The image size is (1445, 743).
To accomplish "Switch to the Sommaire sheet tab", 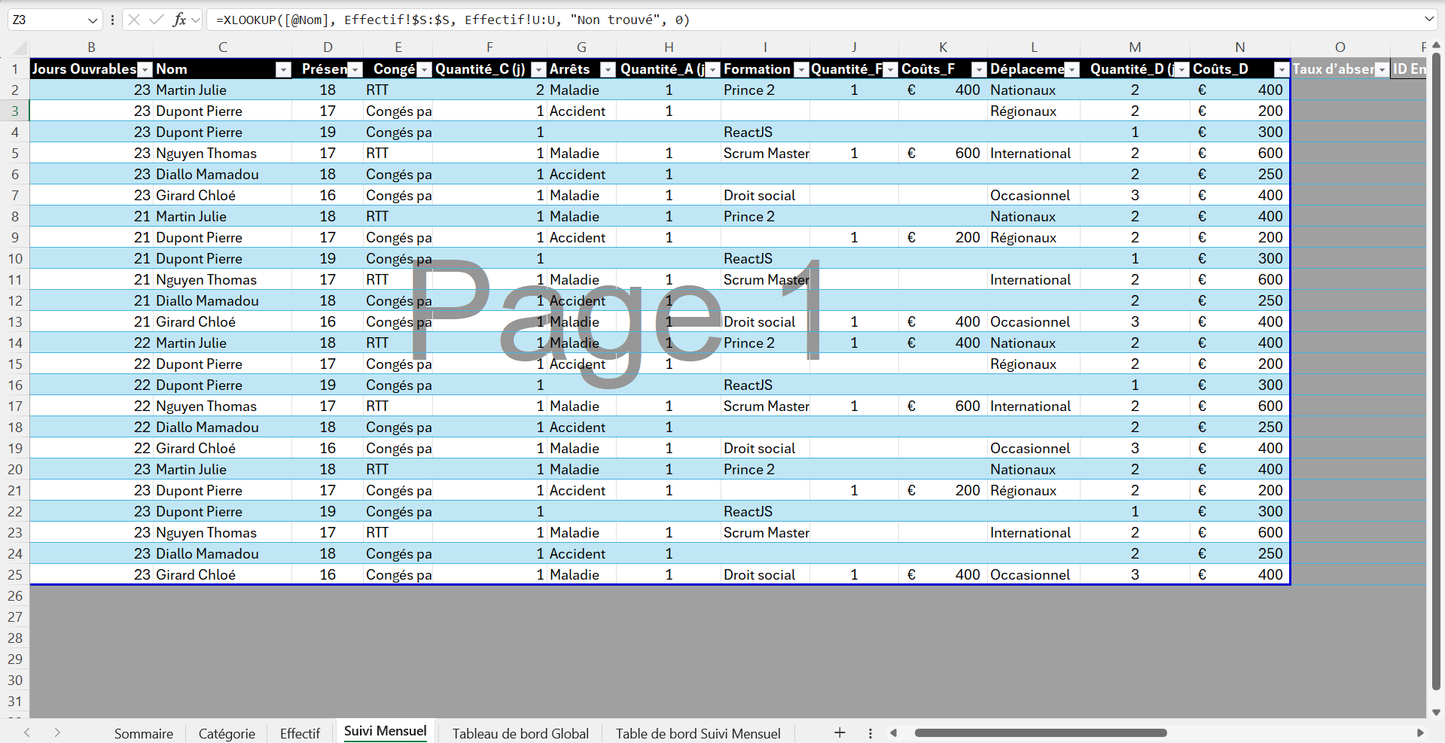I will [143, 733].
